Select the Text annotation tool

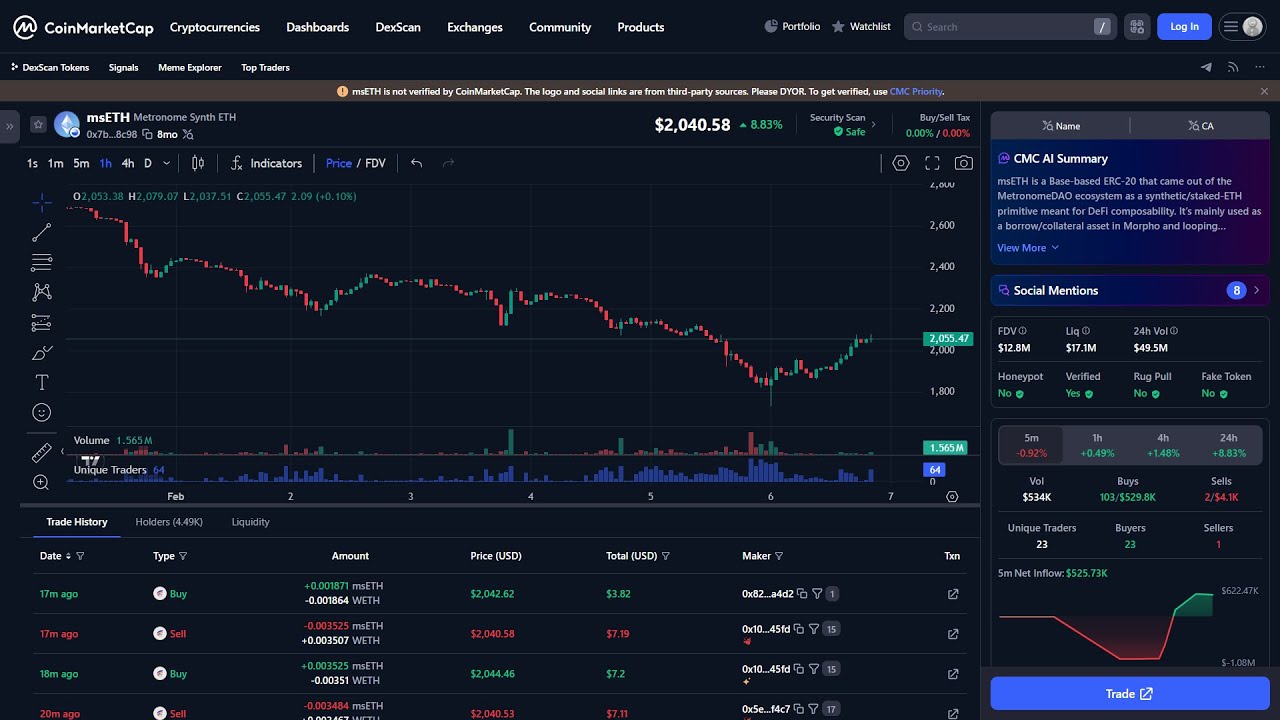click(x=42, y=382)
